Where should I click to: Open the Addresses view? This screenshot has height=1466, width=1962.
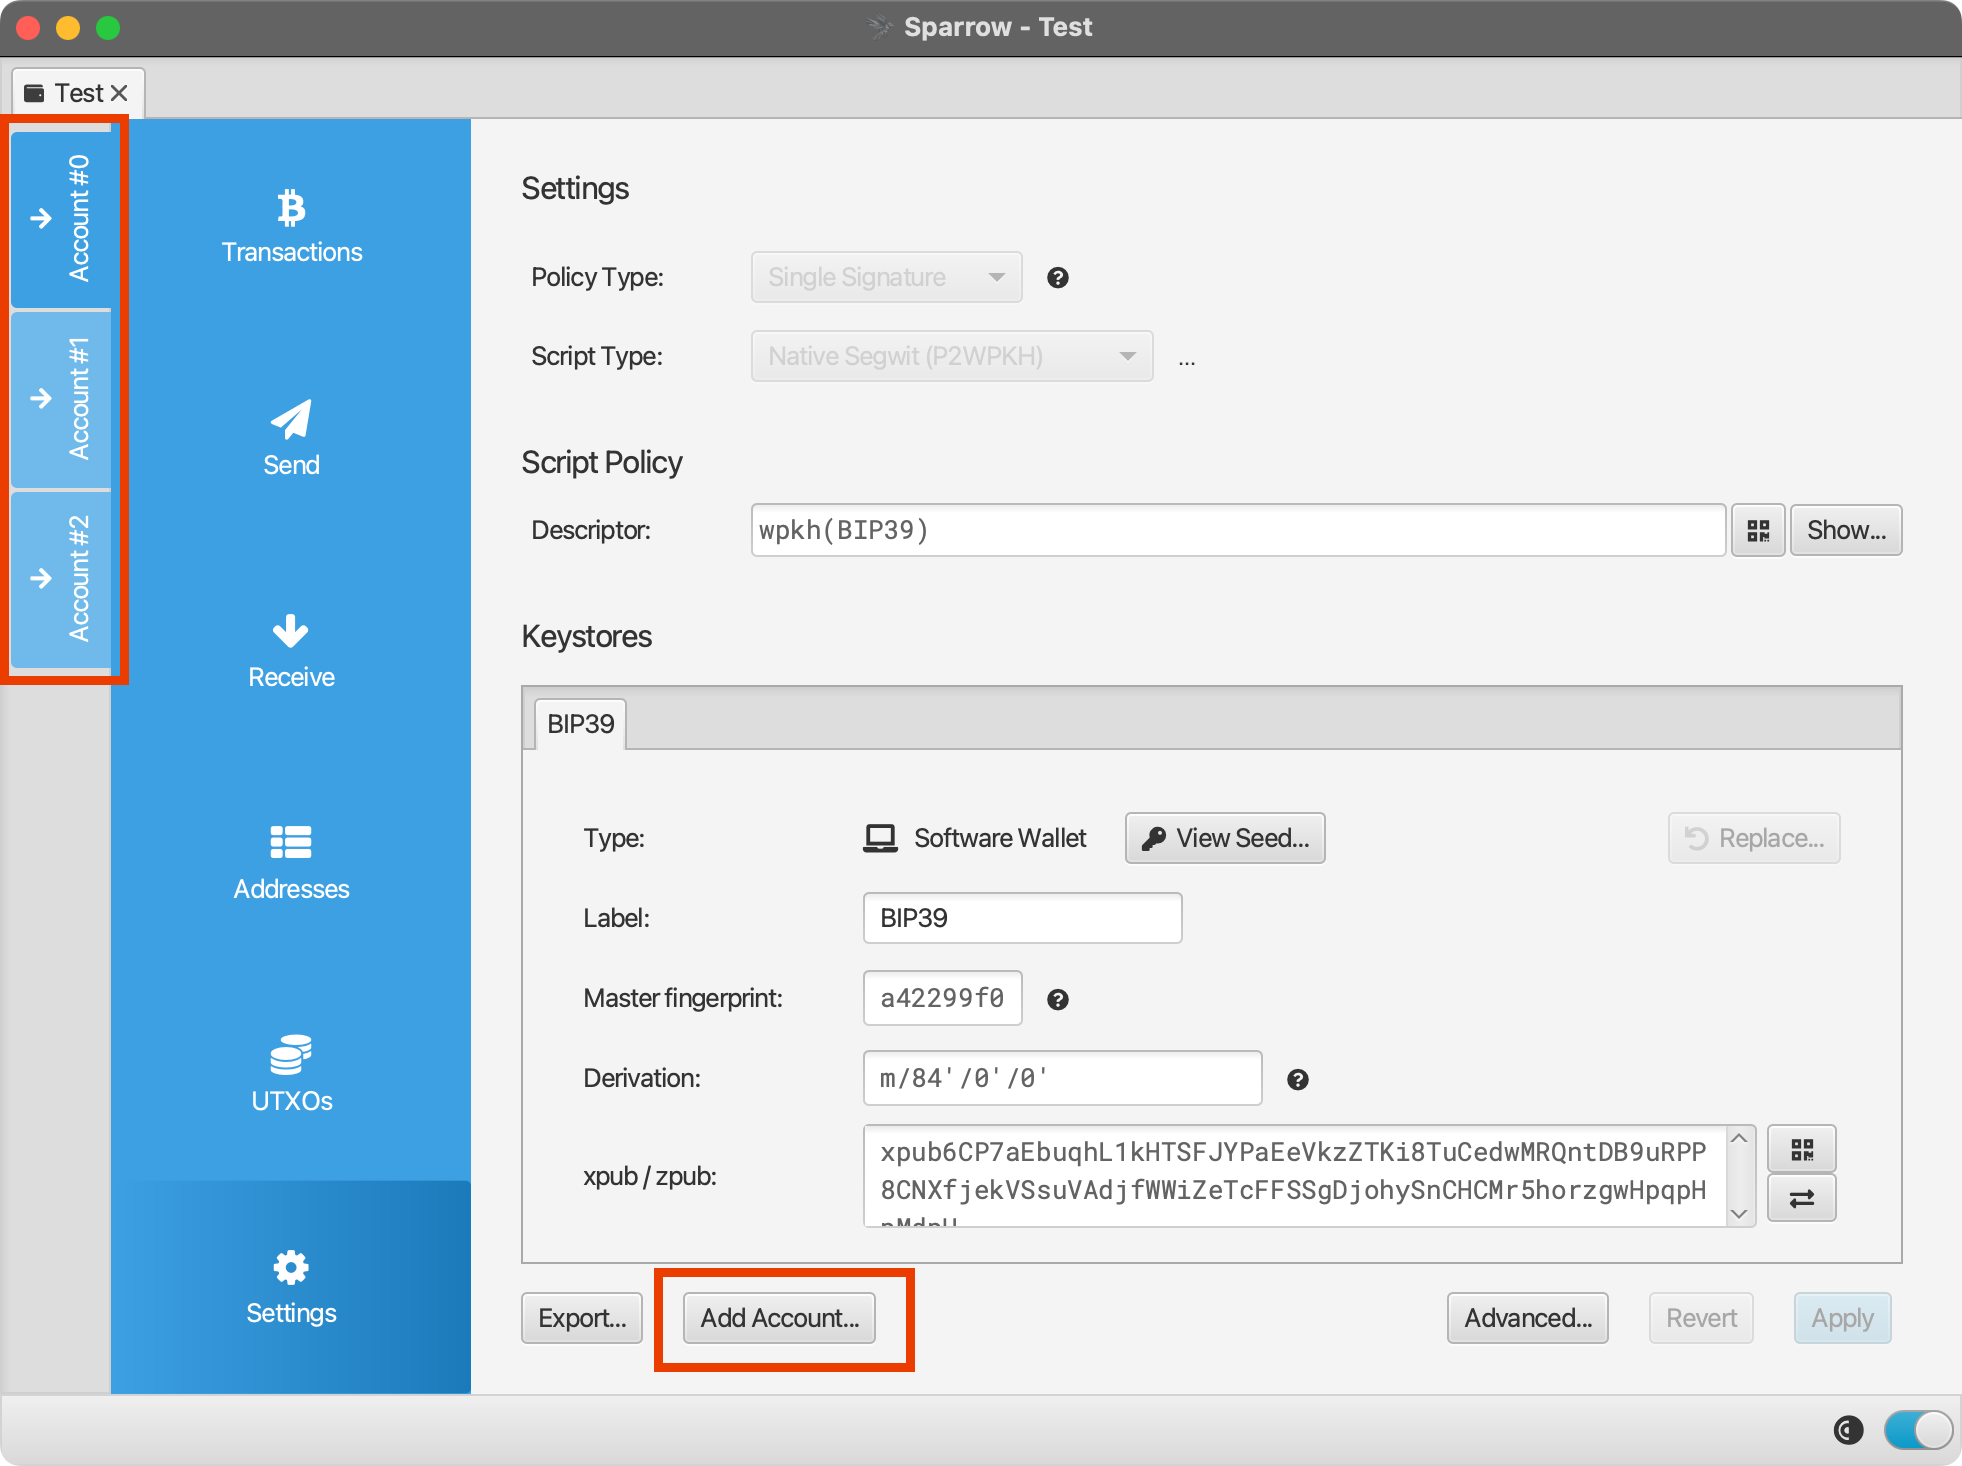[291, 863]
